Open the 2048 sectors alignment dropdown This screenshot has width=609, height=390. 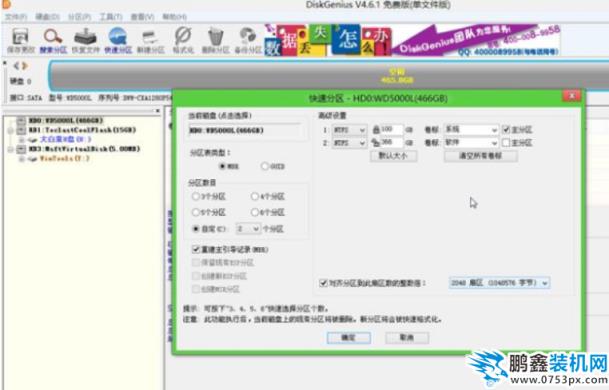click(x=499, y=283)
